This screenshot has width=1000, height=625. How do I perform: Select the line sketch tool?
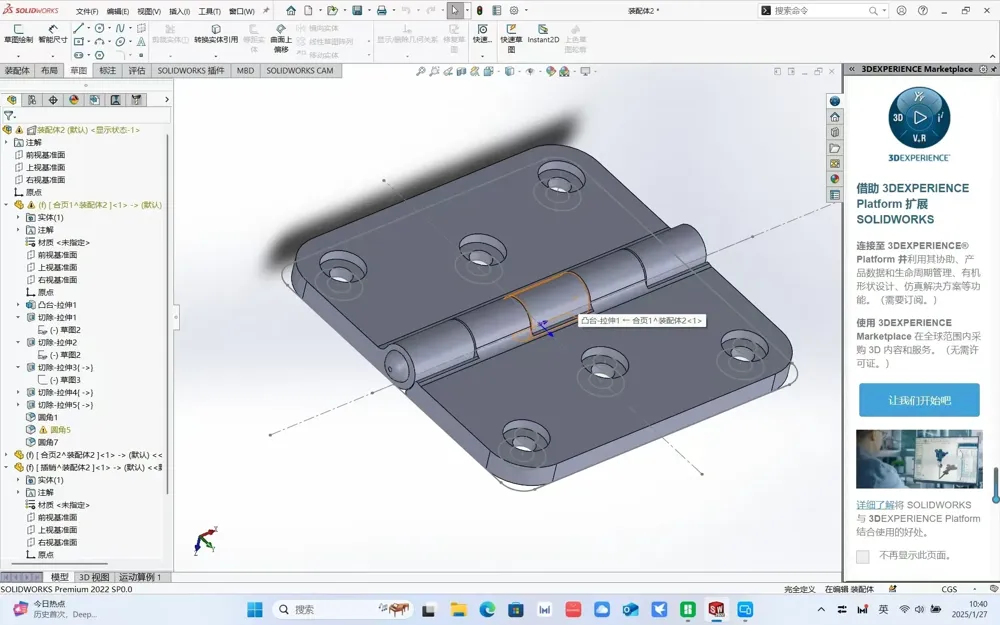78,28
